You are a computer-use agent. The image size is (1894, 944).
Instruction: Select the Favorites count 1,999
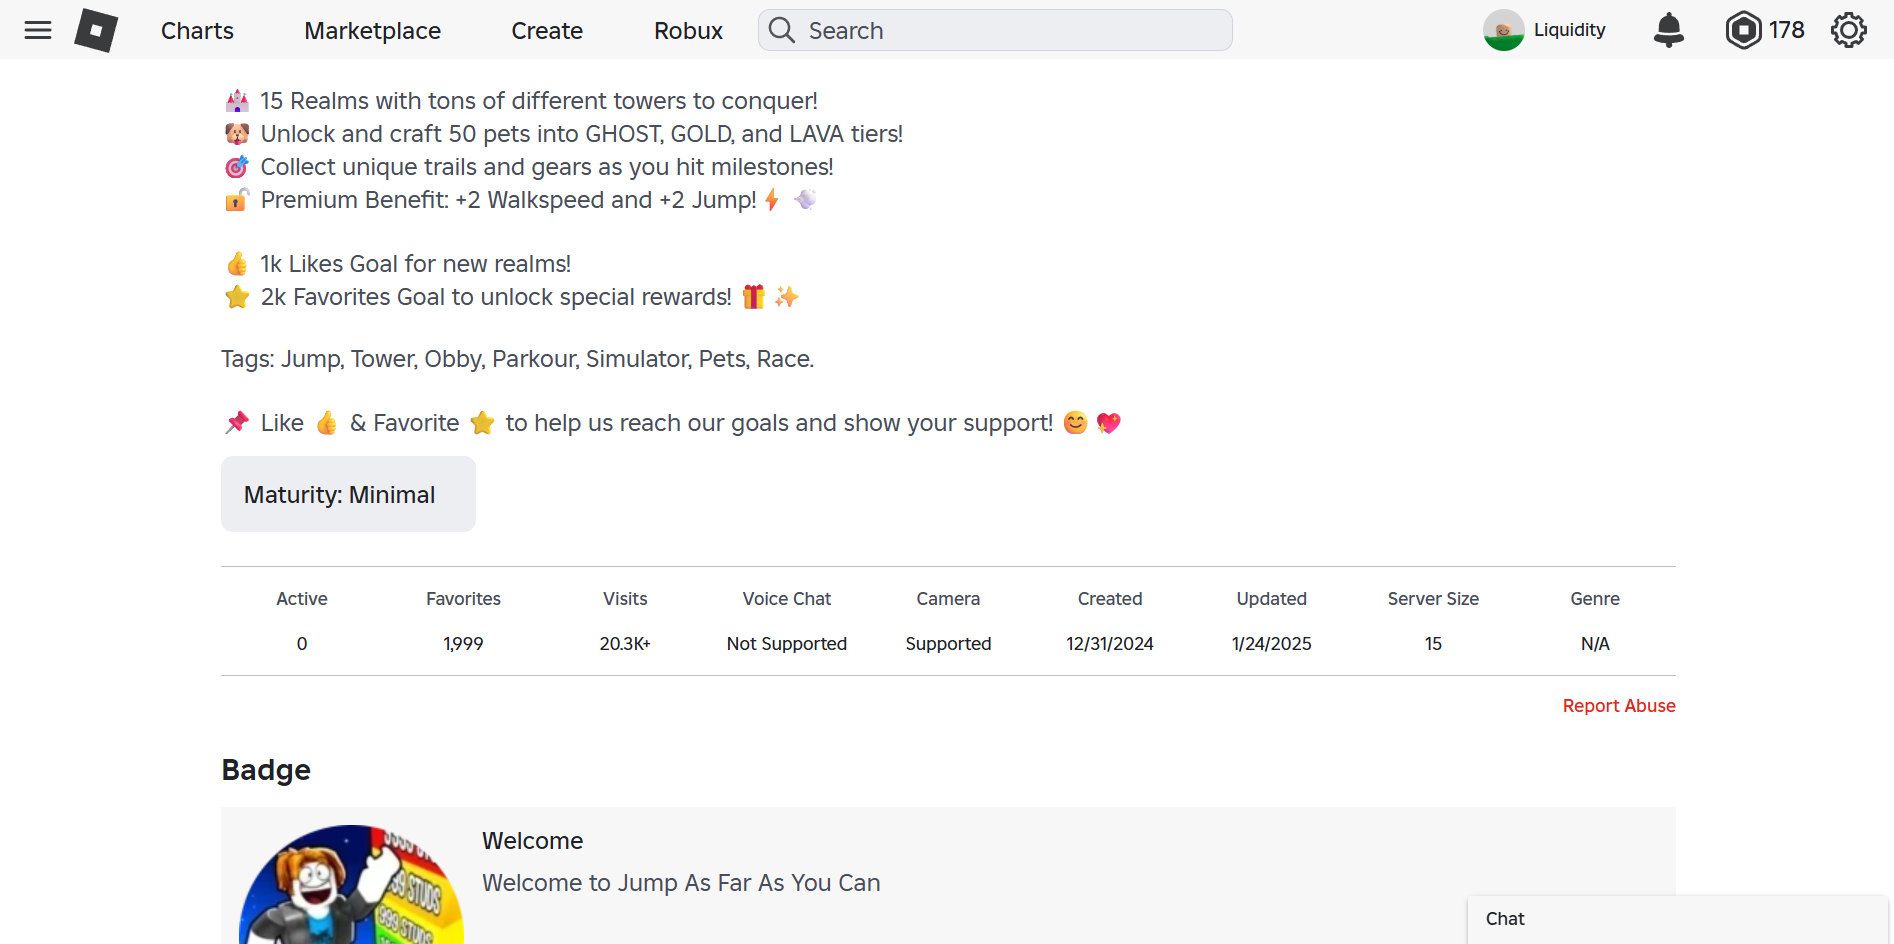(x=462, y=643)
